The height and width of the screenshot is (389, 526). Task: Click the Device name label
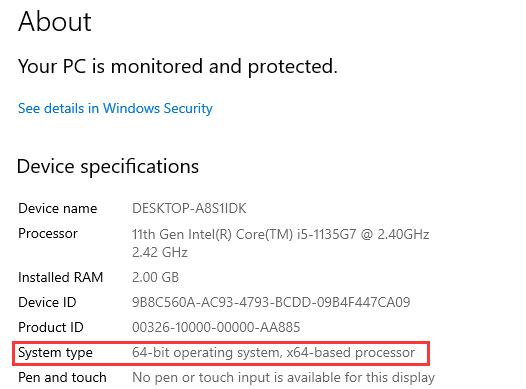(58, 209)
